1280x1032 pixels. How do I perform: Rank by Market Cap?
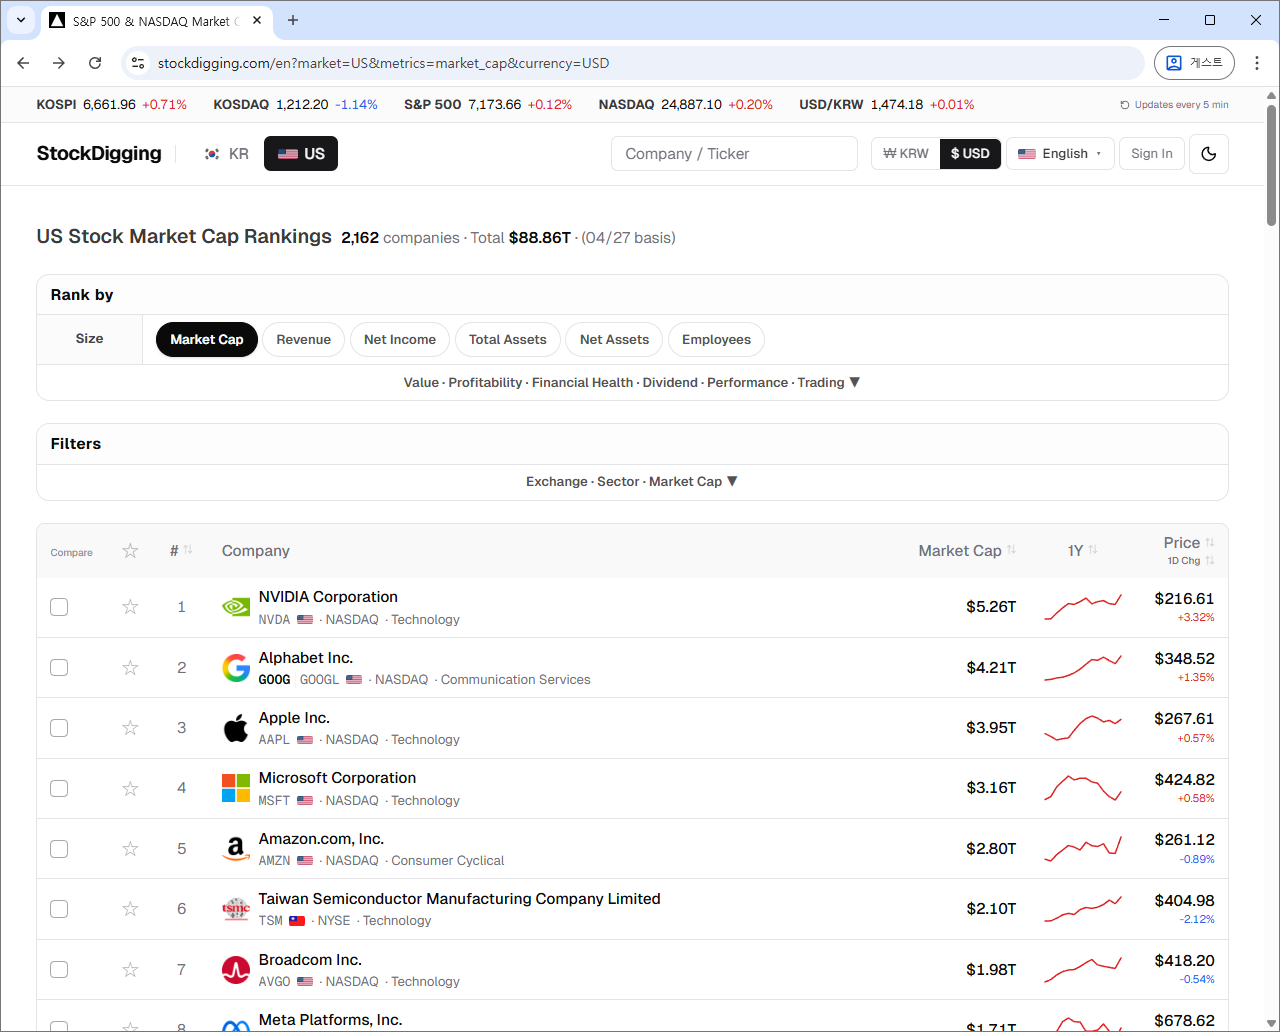pyautogui.click(x=207, y=340)
